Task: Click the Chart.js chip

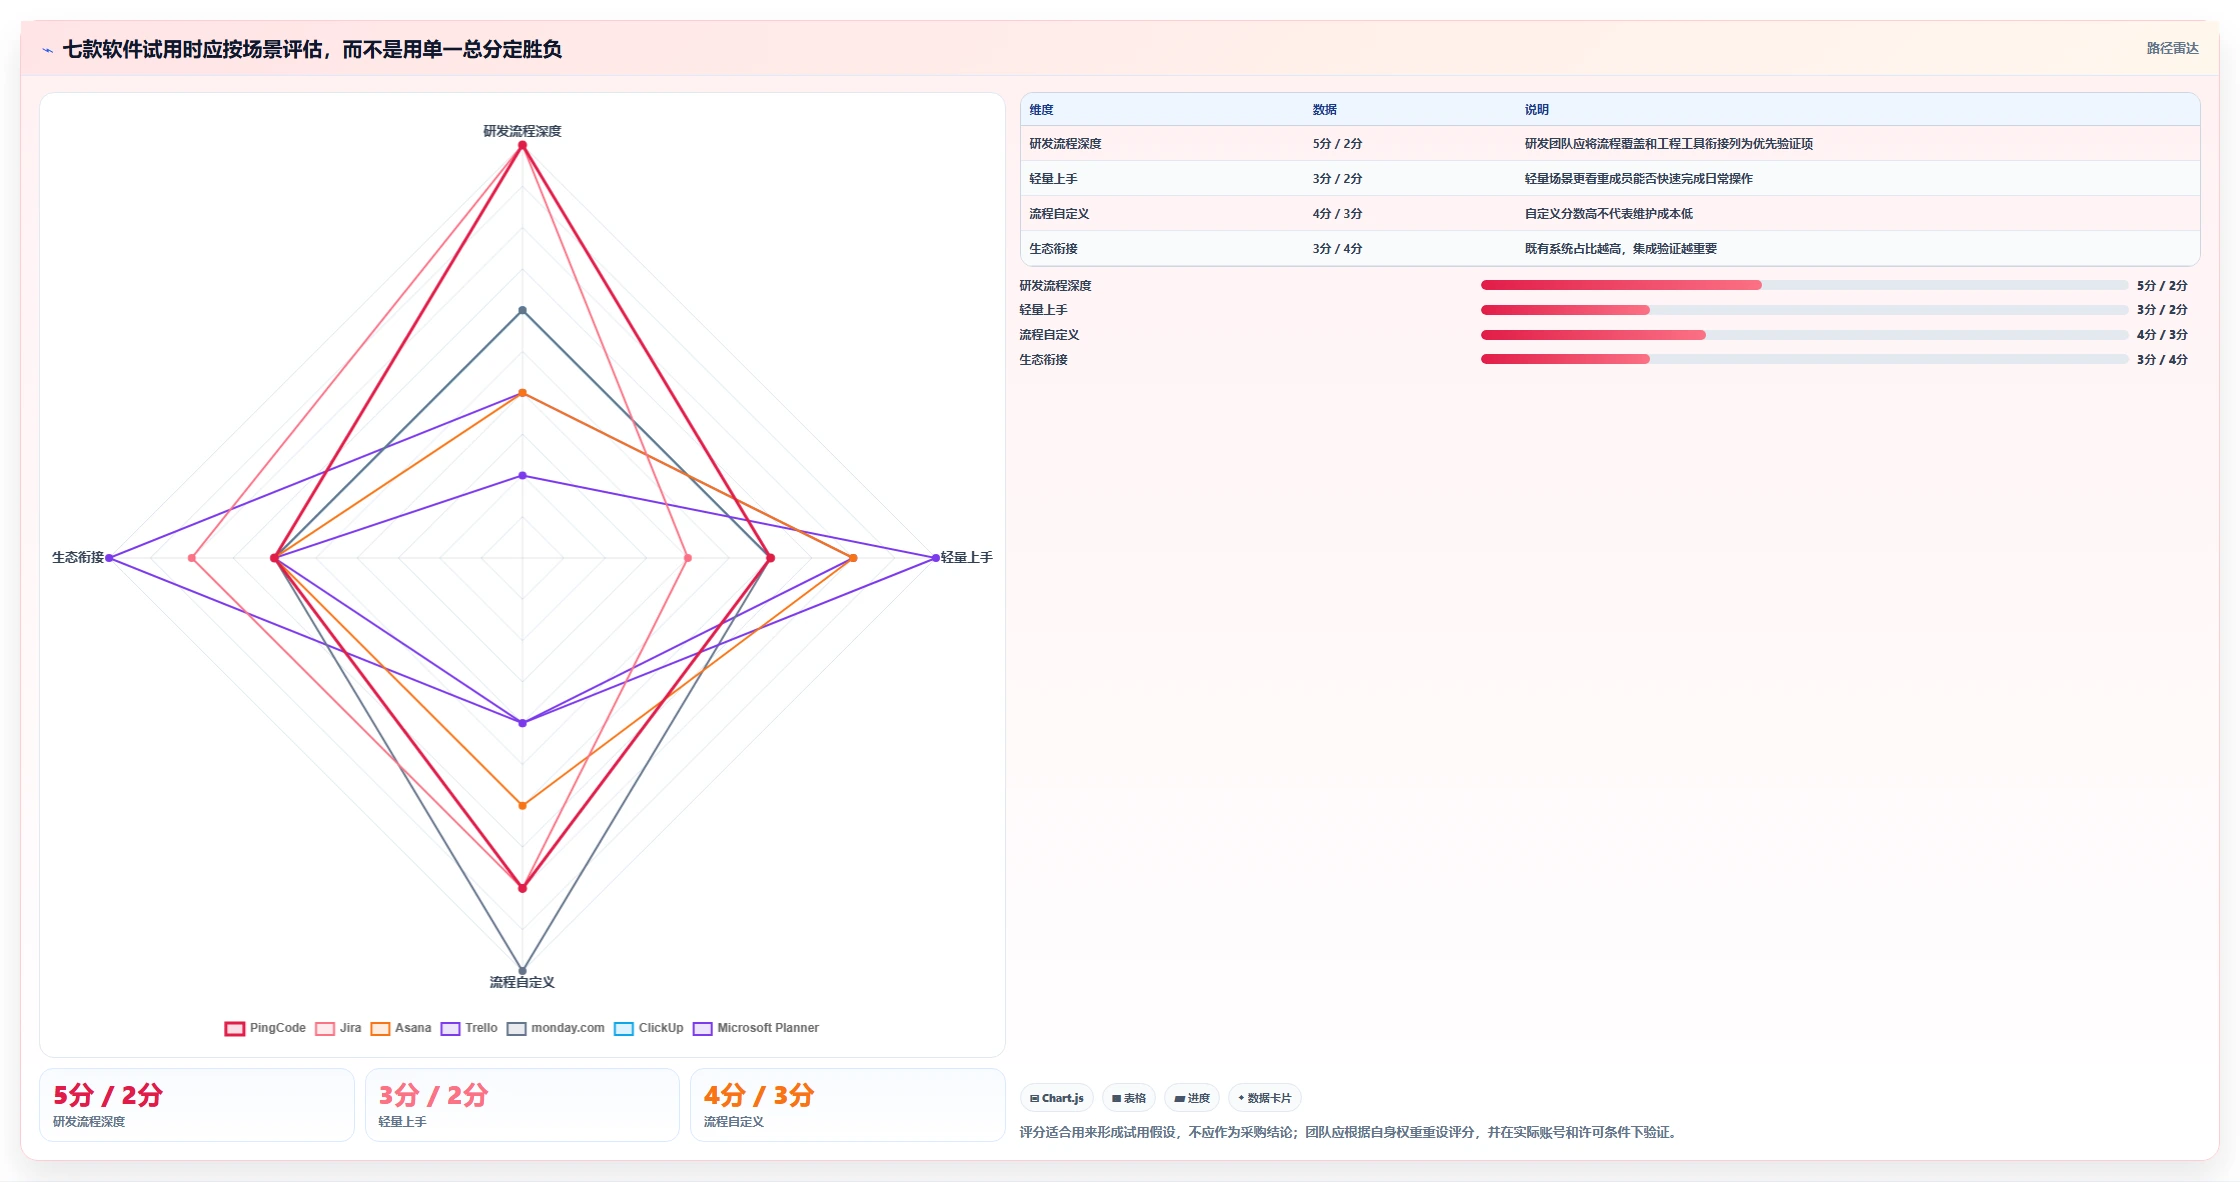Action: 1056,1098
